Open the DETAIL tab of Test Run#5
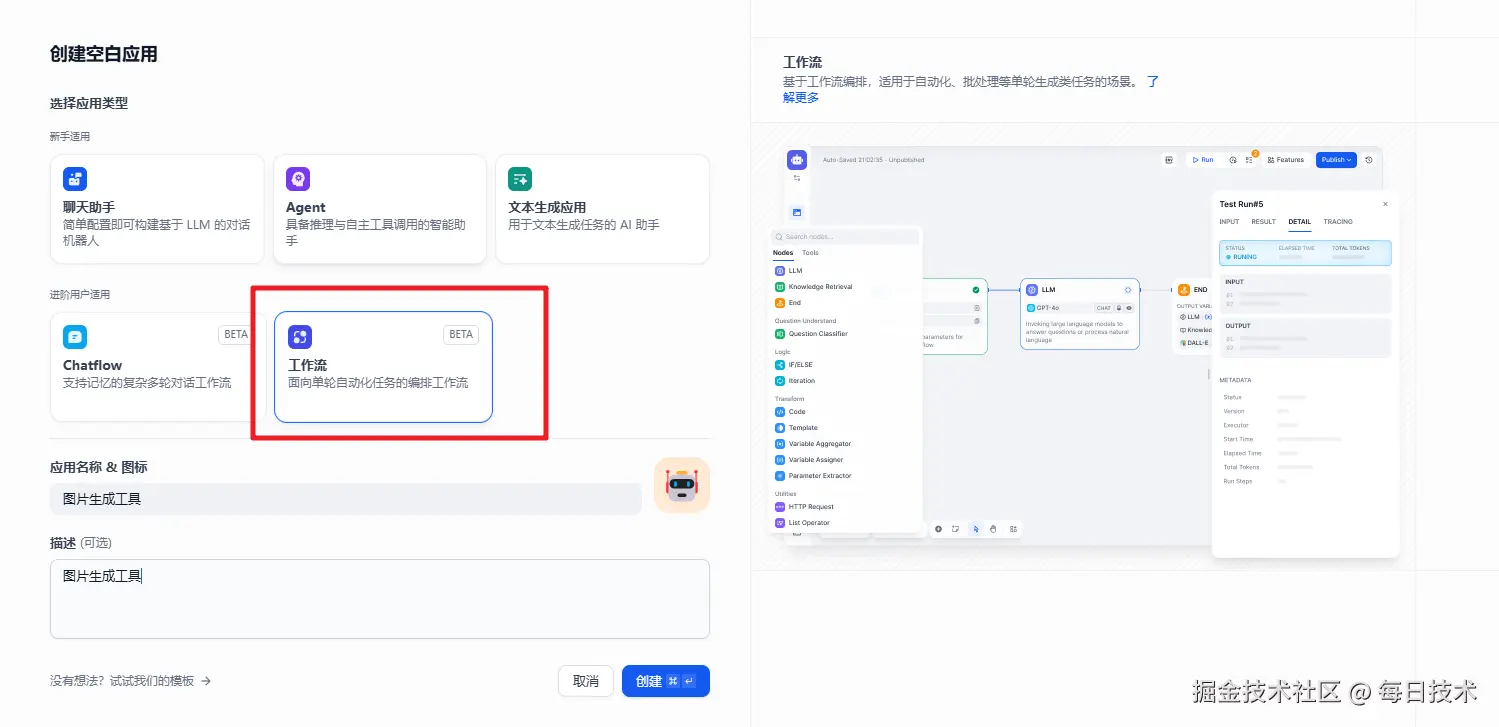This screenshot has height=727, width=1499. pos(1299,222)
